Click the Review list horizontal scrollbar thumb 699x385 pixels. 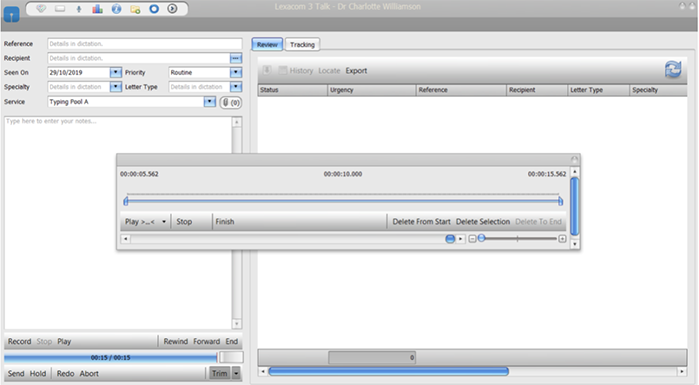388,371
